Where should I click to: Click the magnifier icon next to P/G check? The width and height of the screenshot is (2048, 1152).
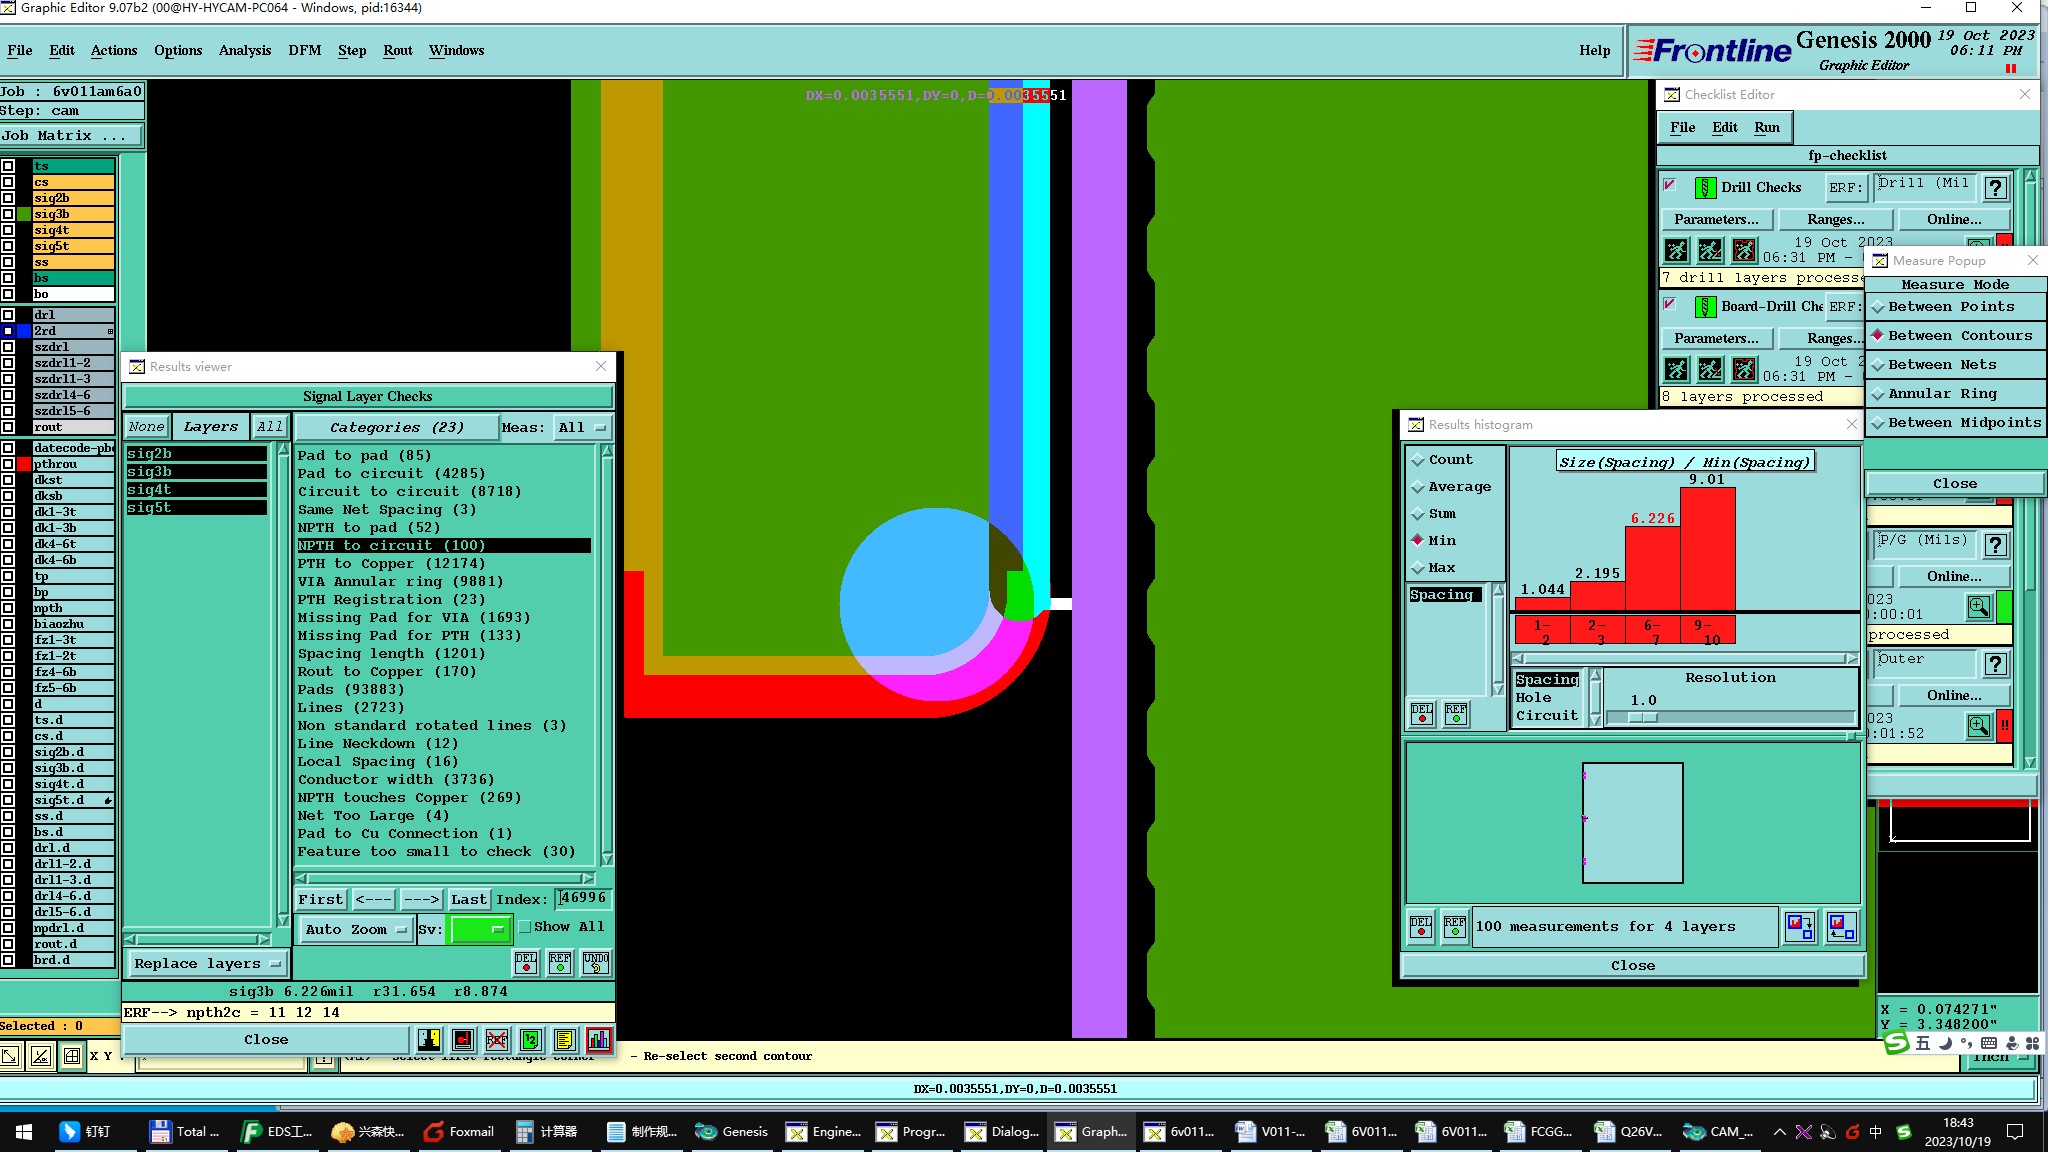1978,607
